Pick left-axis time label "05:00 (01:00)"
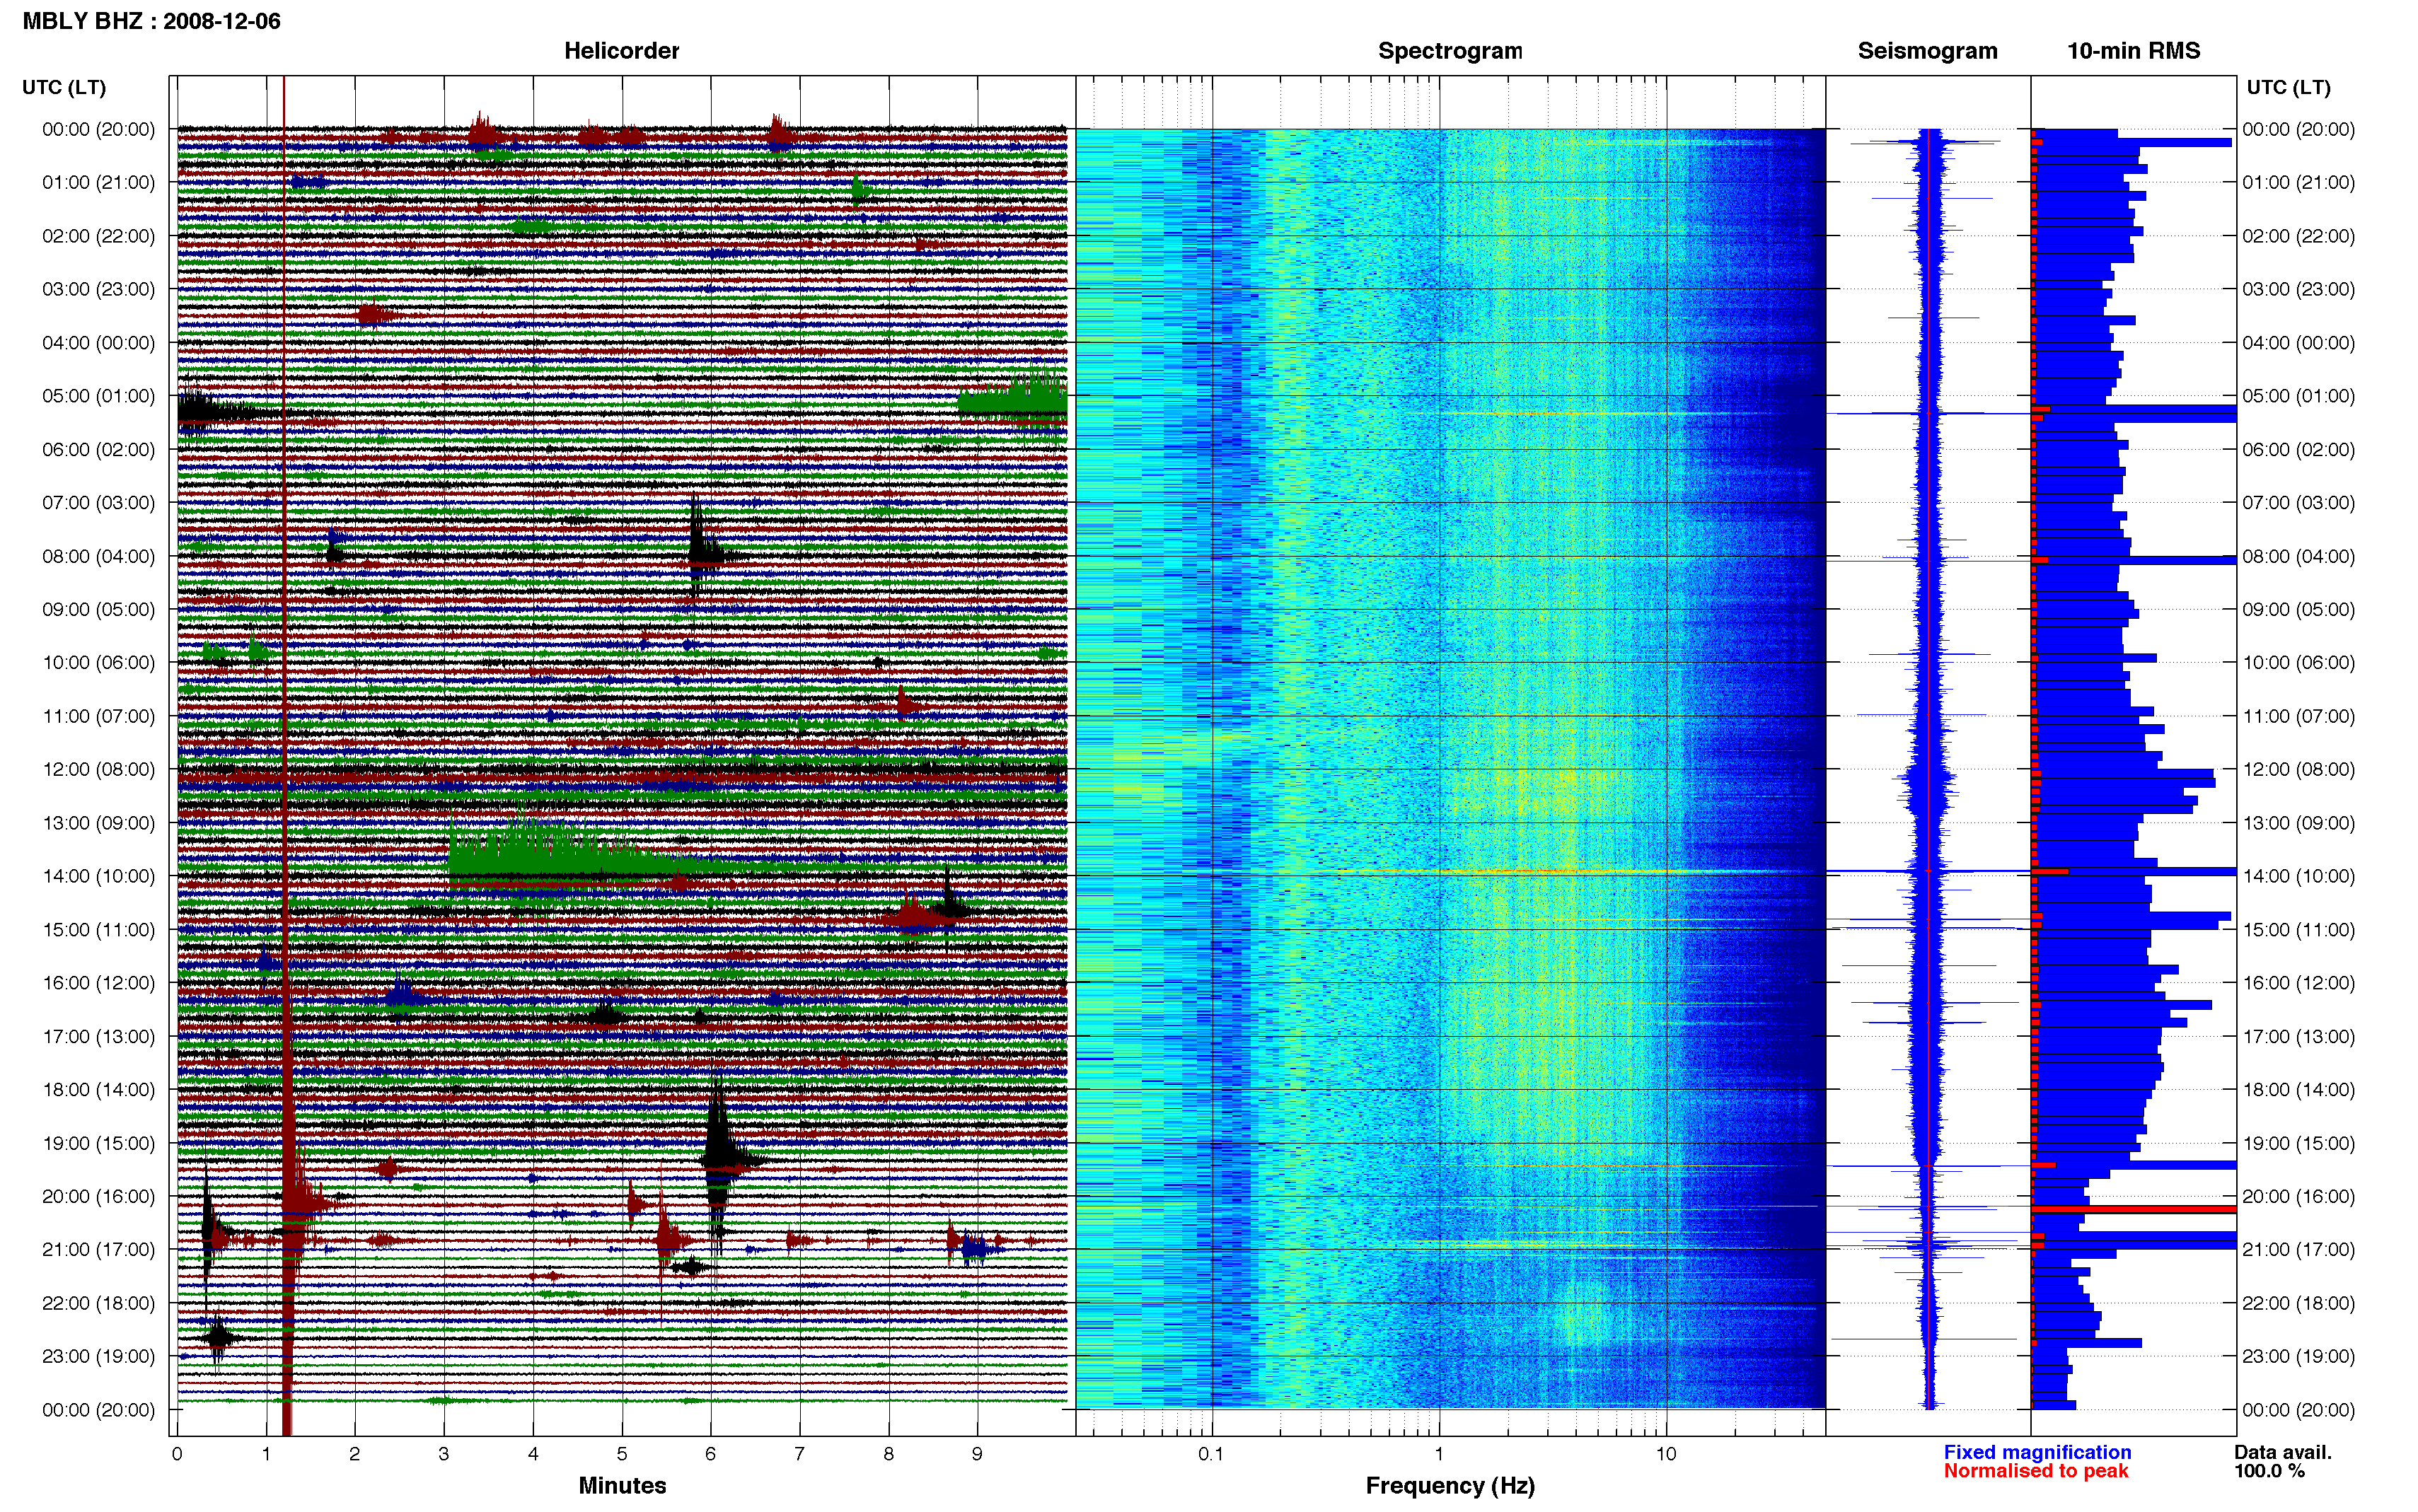This screenshot has height=1512, width=2418. (98, 396)
